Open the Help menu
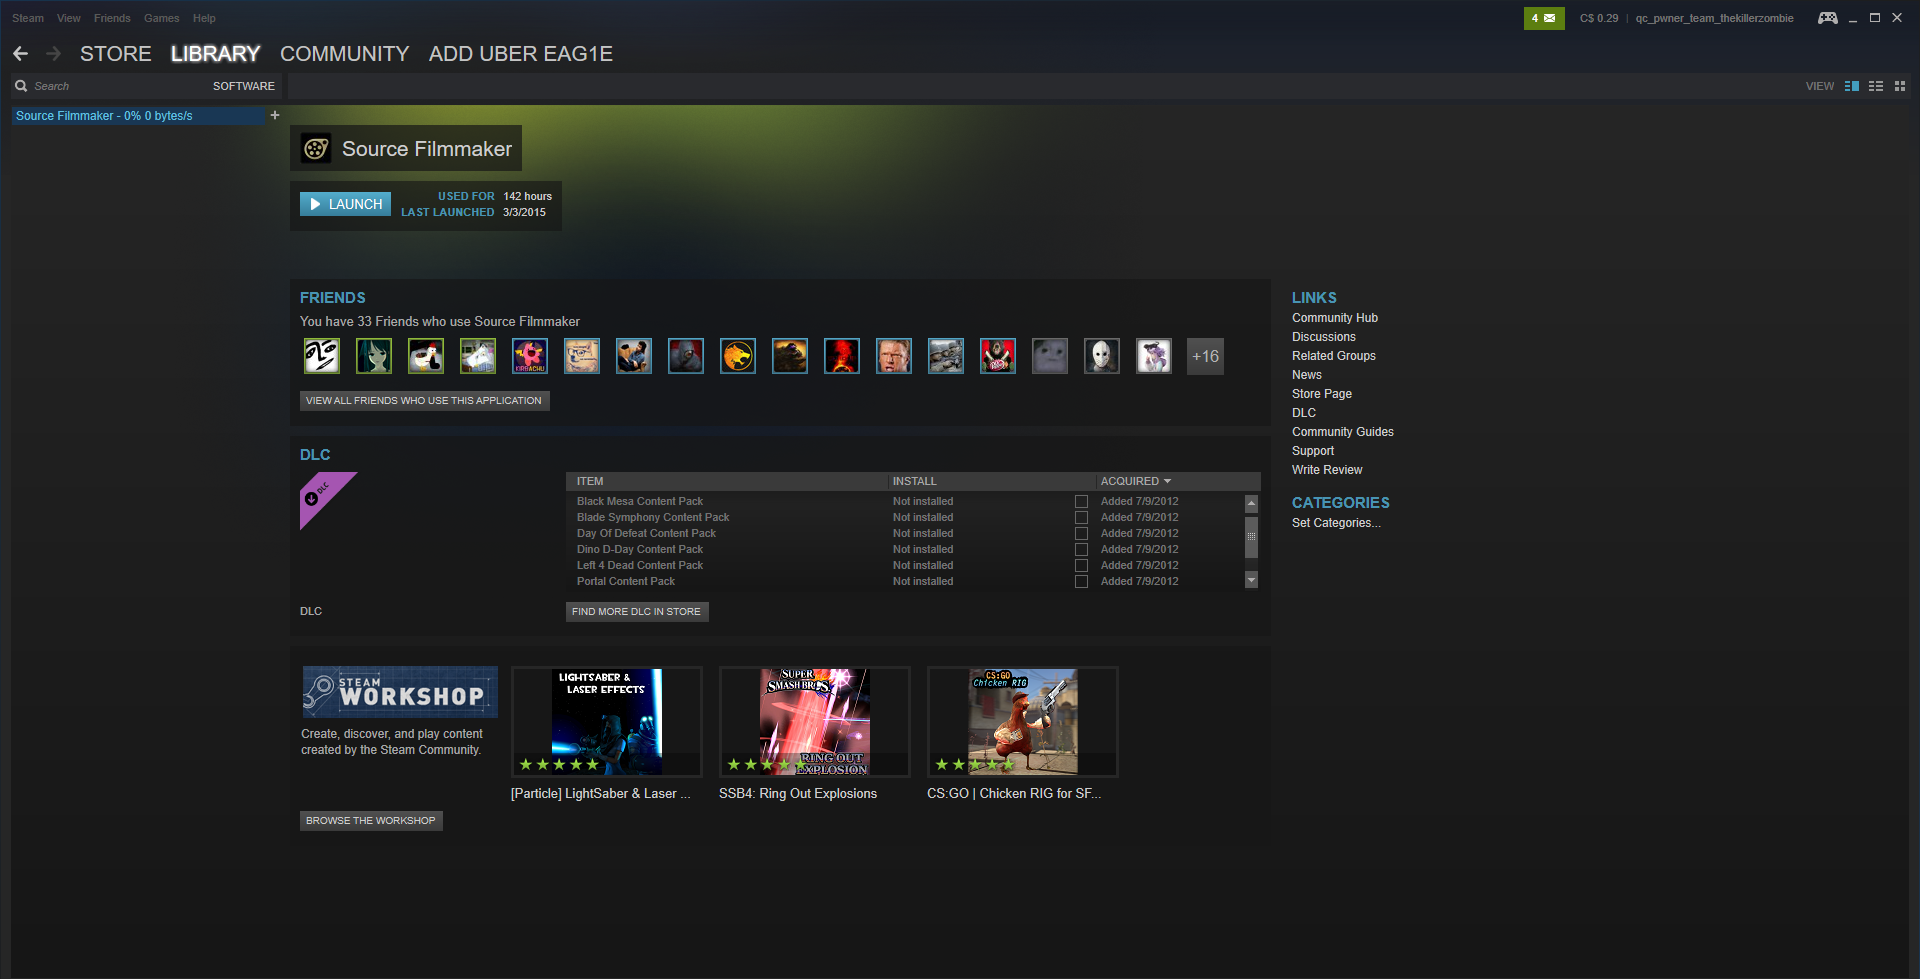1920x979 pixels. (x=204, y=18)
